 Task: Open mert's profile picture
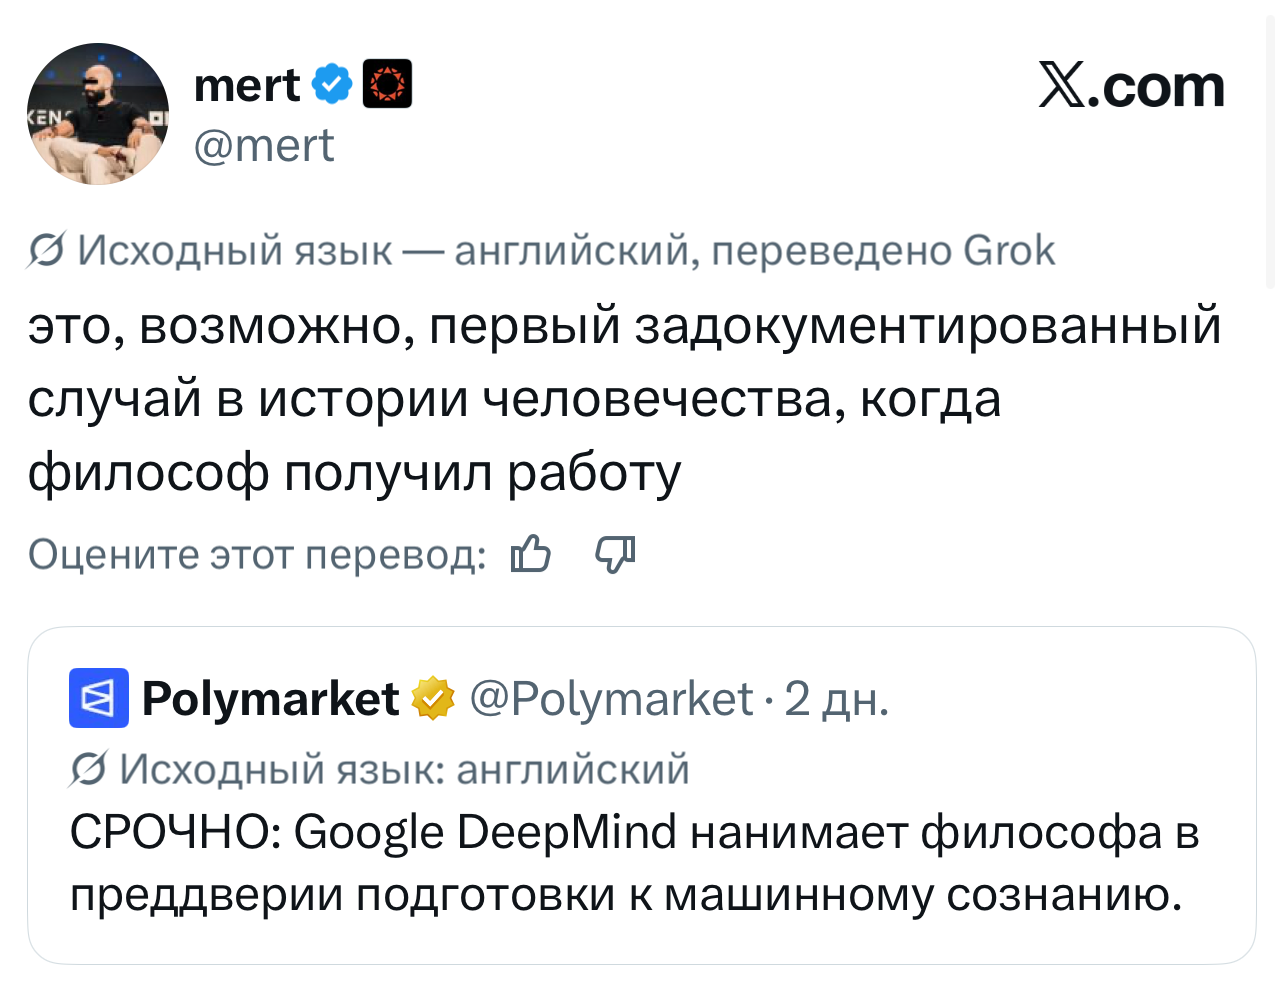[98, 114]
